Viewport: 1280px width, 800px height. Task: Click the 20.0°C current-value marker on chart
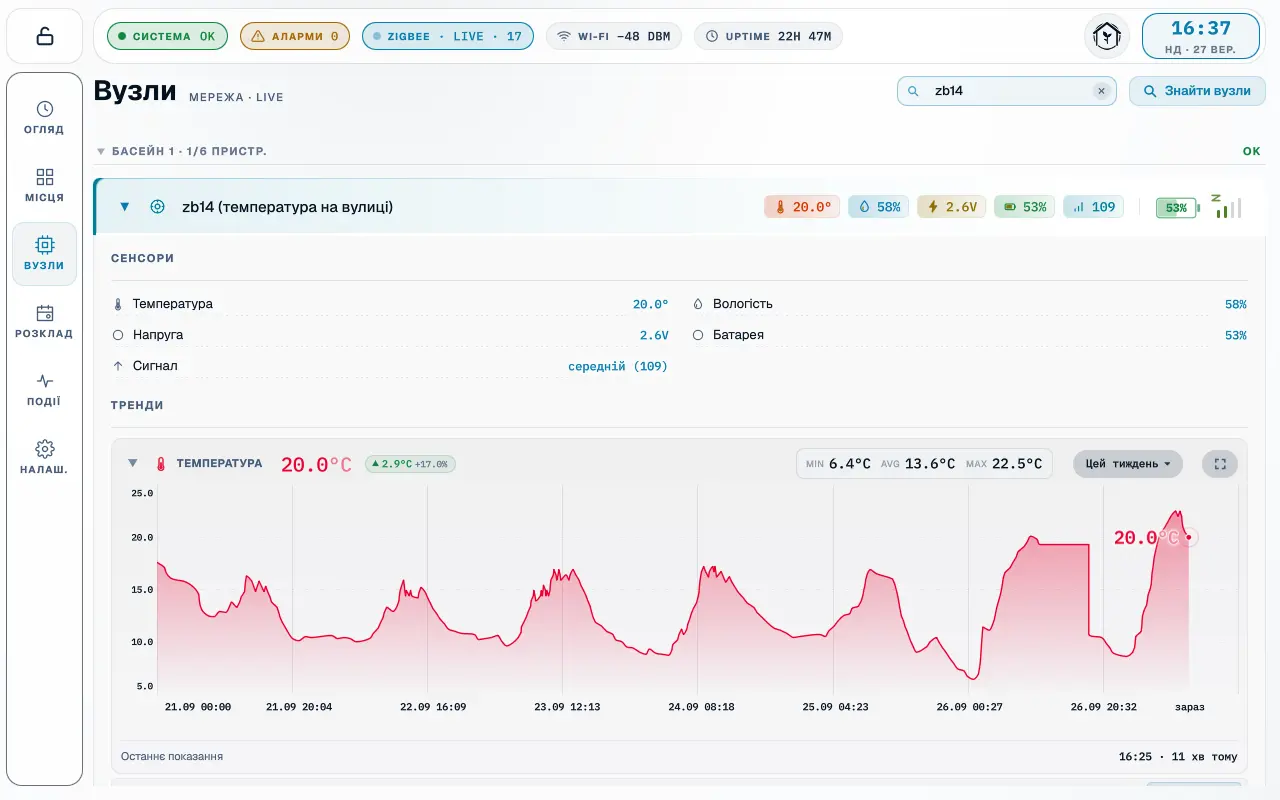1189,538
